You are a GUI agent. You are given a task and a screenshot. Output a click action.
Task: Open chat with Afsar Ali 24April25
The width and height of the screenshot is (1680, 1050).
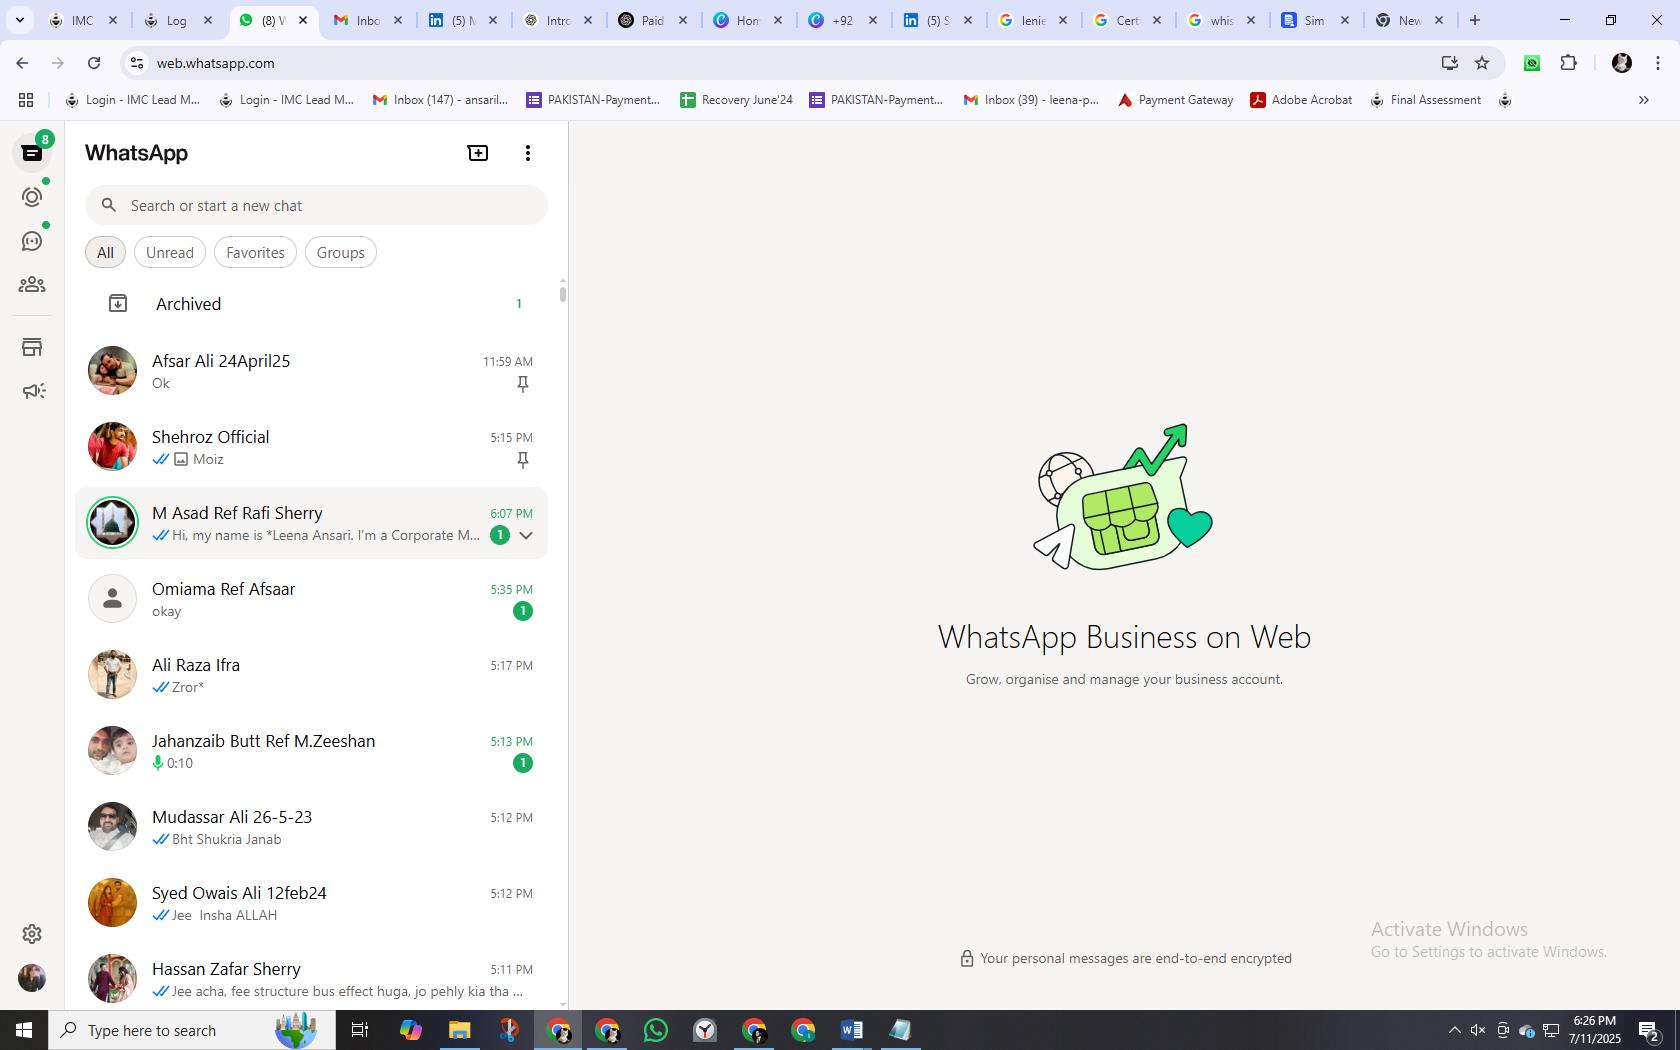(312, 371)
